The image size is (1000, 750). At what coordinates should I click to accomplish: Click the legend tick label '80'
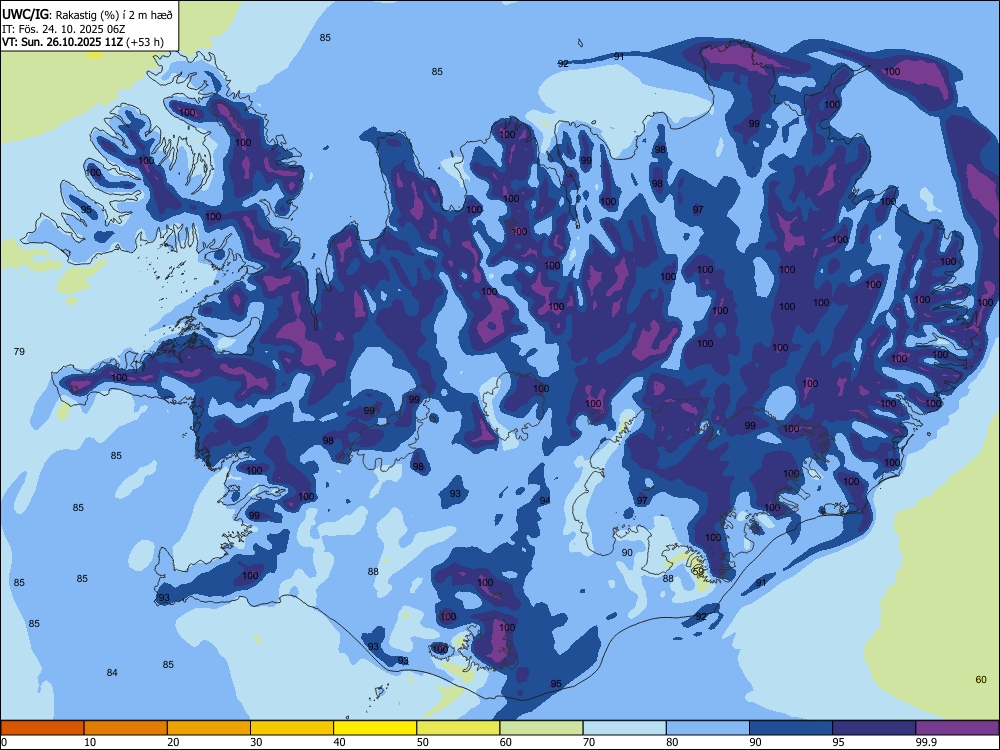[672, 742]
